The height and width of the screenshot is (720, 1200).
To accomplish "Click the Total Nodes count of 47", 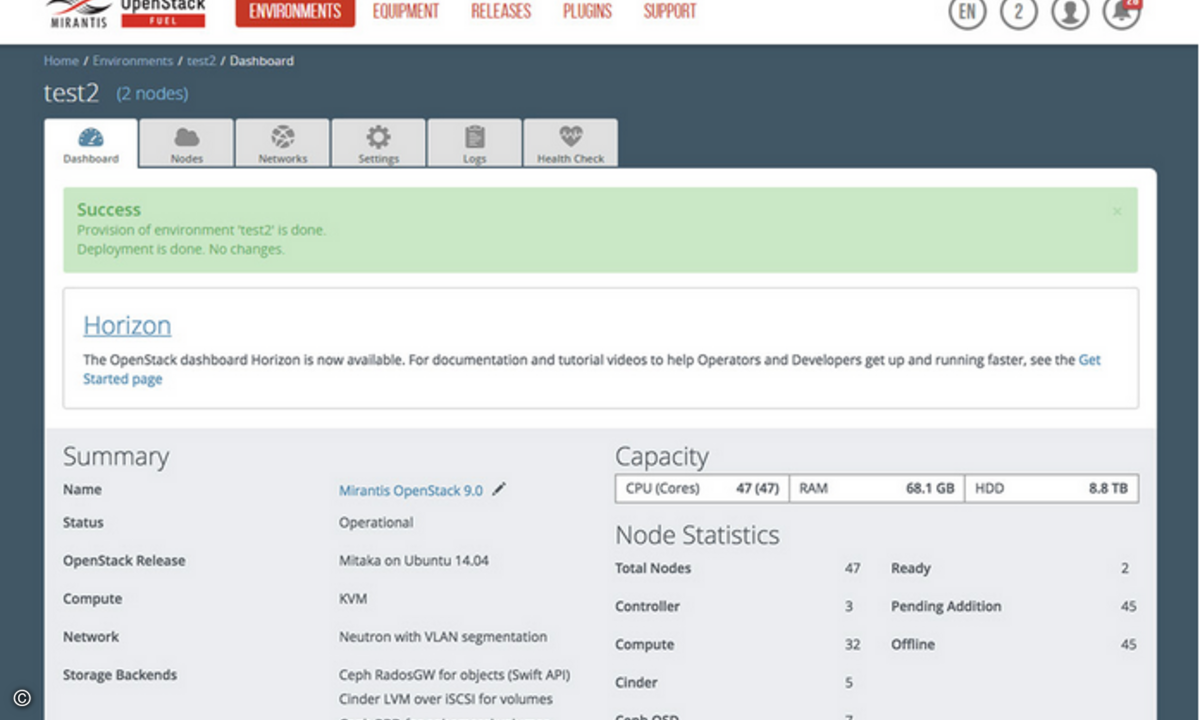I will pos(852,568).
